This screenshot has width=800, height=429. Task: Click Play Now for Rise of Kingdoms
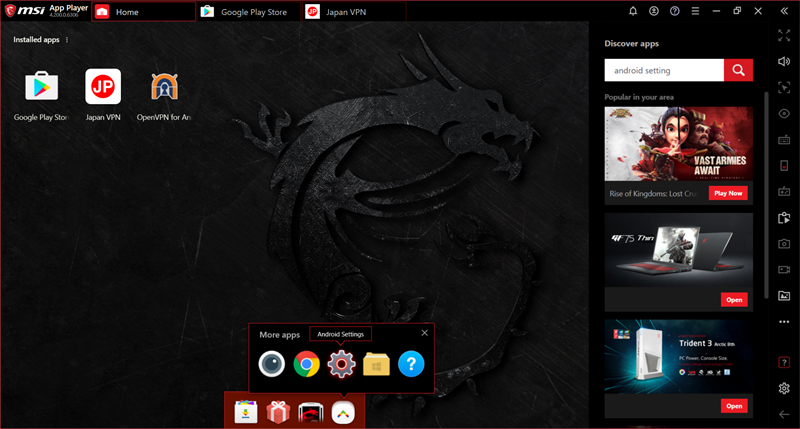pyautogui.click(x=728, y=193)
